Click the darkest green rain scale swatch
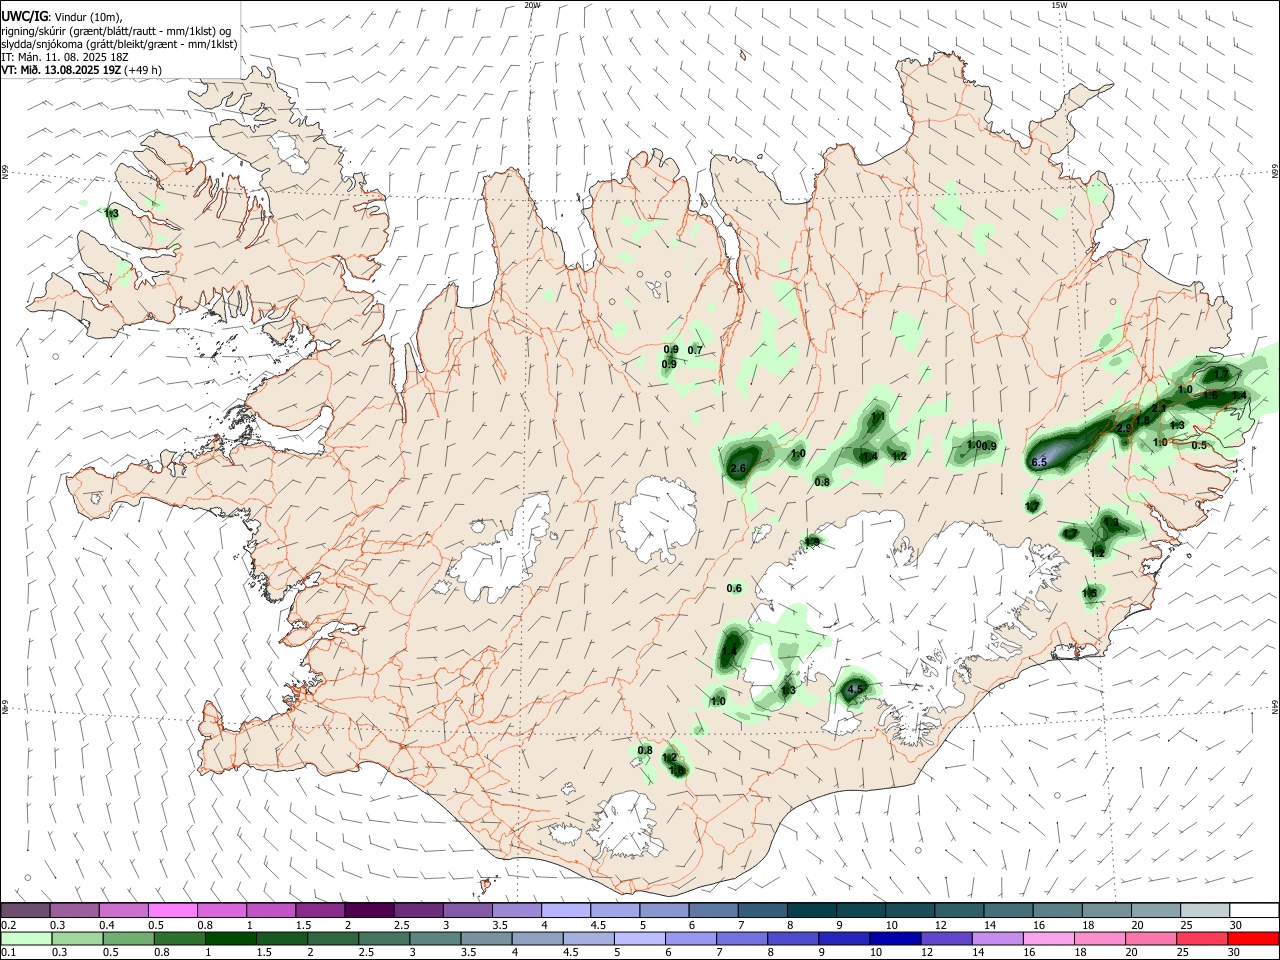Image resolution: width=1280 pixels, height=960 pixels. coord(231,938)
